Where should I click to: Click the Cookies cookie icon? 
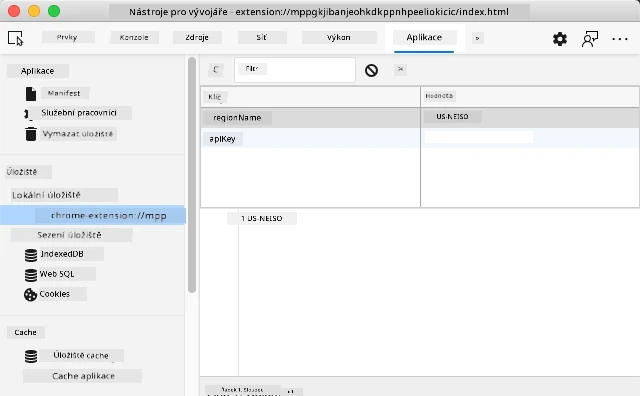click(x=31, y=295)
